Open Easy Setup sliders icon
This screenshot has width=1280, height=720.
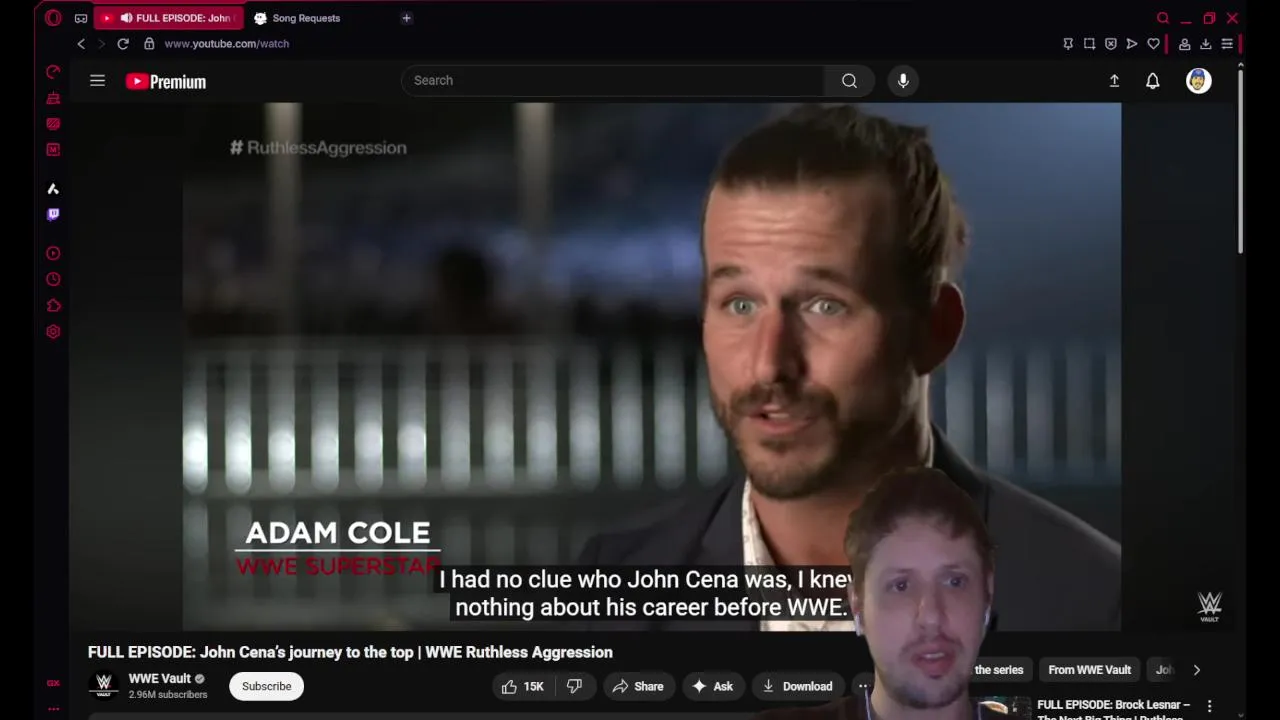pyautogui.click(x=1227, y=44)
